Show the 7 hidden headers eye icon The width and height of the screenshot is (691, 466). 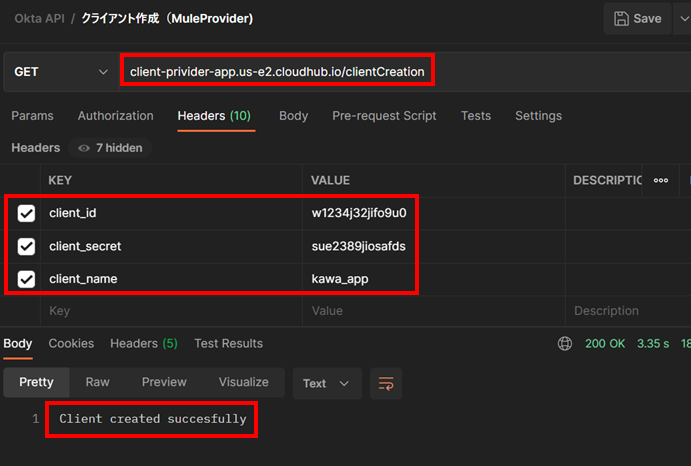point(85,148)
